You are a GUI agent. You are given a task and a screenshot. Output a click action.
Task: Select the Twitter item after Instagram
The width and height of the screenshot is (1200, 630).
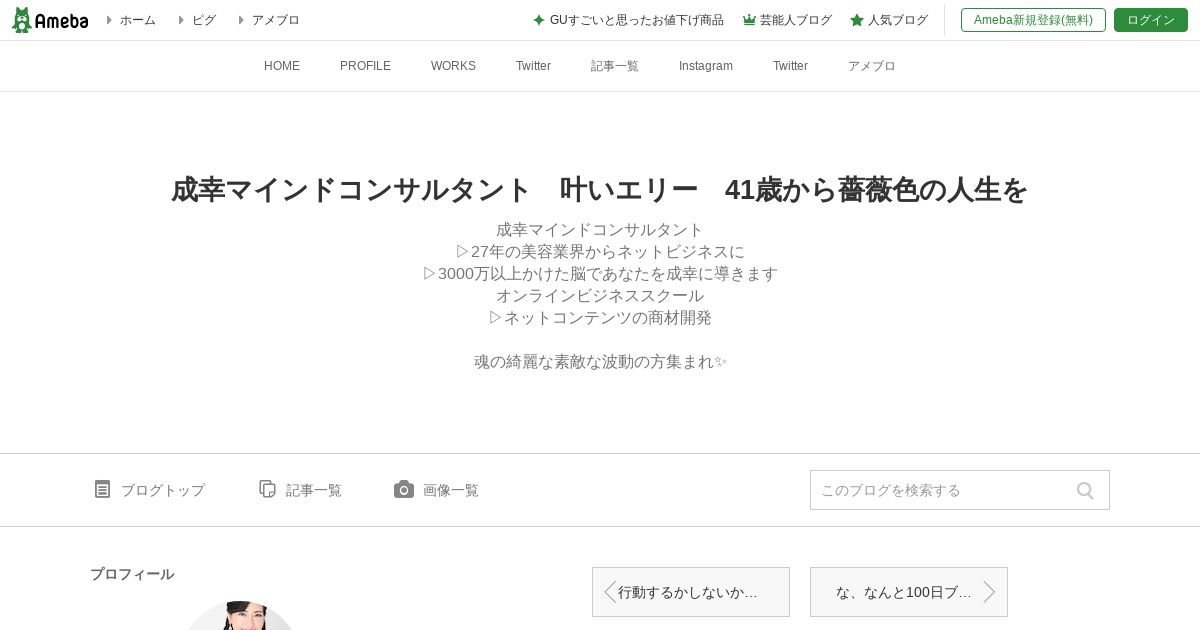click(x=790, y=66)
